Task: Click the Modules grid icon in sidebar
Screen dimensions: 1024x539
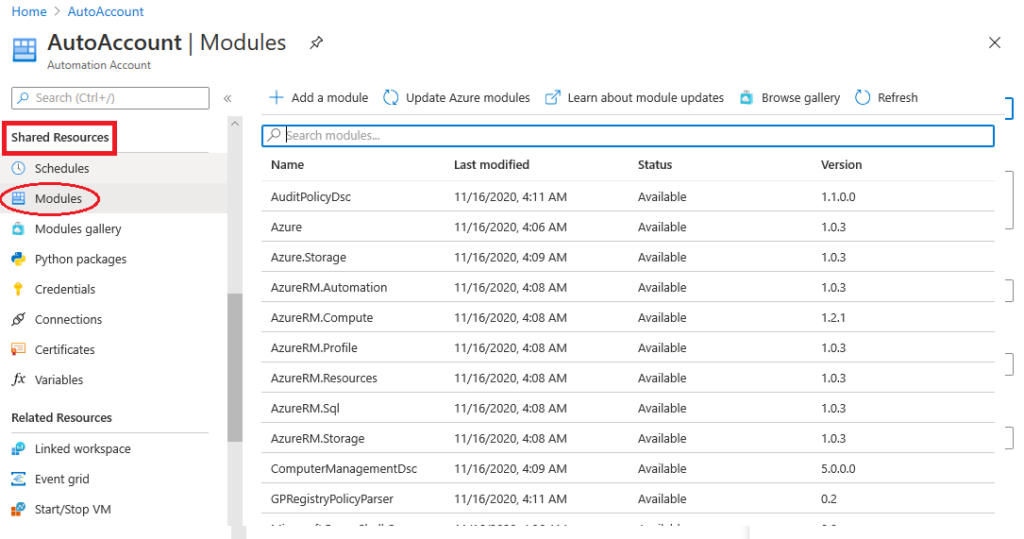Action: [x=18, y=198]
